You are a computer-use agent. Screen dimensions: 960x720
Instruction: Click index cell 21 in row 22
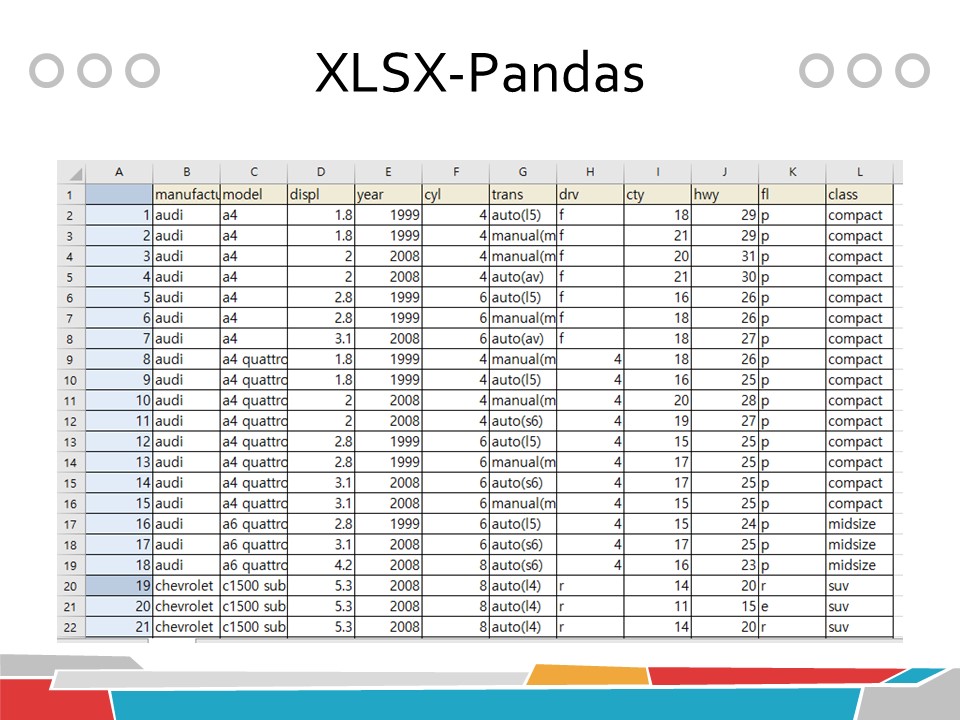pyautogui.click(x=119, y=627)
